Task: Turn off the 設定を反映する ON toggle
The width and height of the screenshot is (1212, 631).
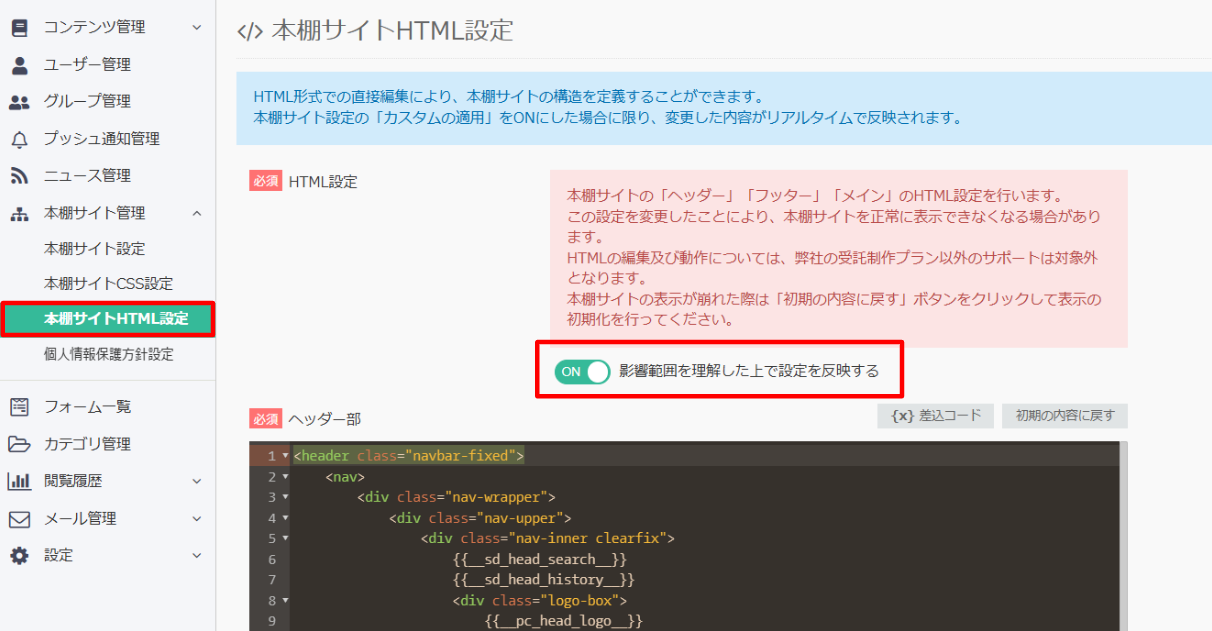Action: click(582, 370)
